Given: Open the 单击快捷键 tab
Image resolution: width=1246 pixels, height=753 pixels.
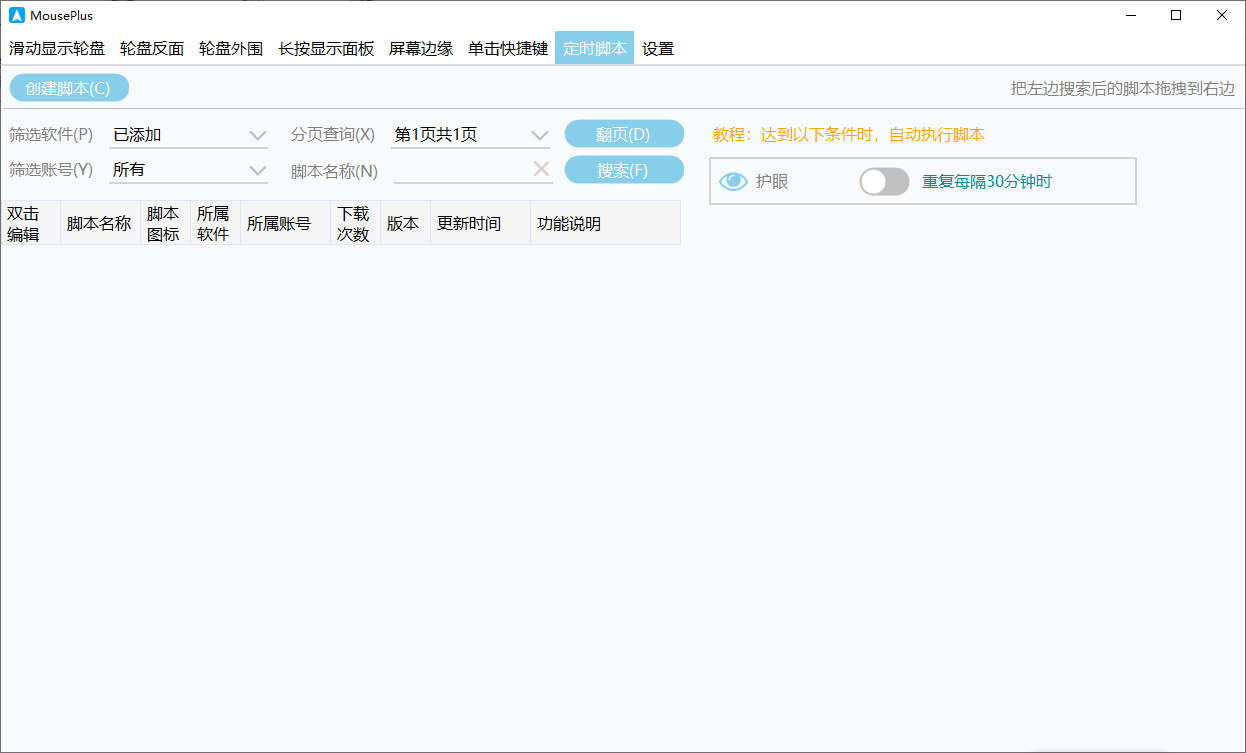Looking at the screenshot, I should pos(508,48).
